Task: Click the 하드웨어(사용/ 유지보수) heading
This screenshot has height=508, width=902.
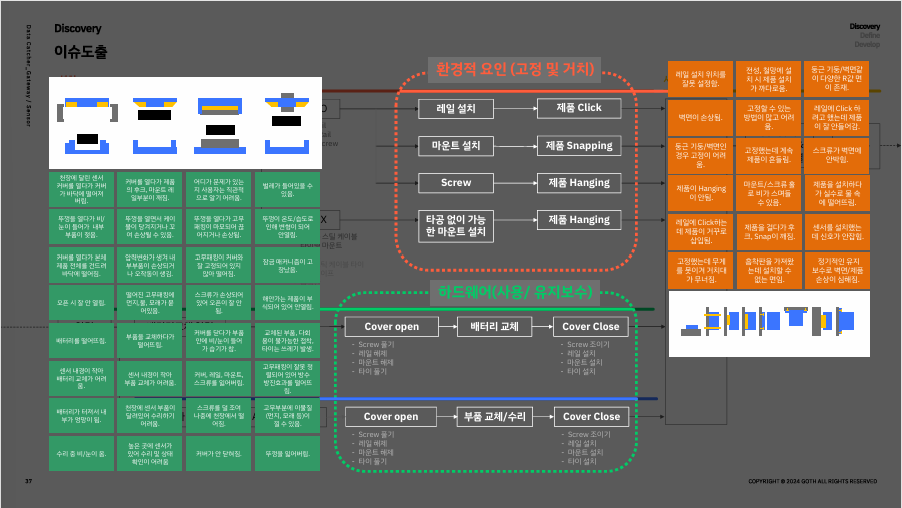Action: point(515,292)
